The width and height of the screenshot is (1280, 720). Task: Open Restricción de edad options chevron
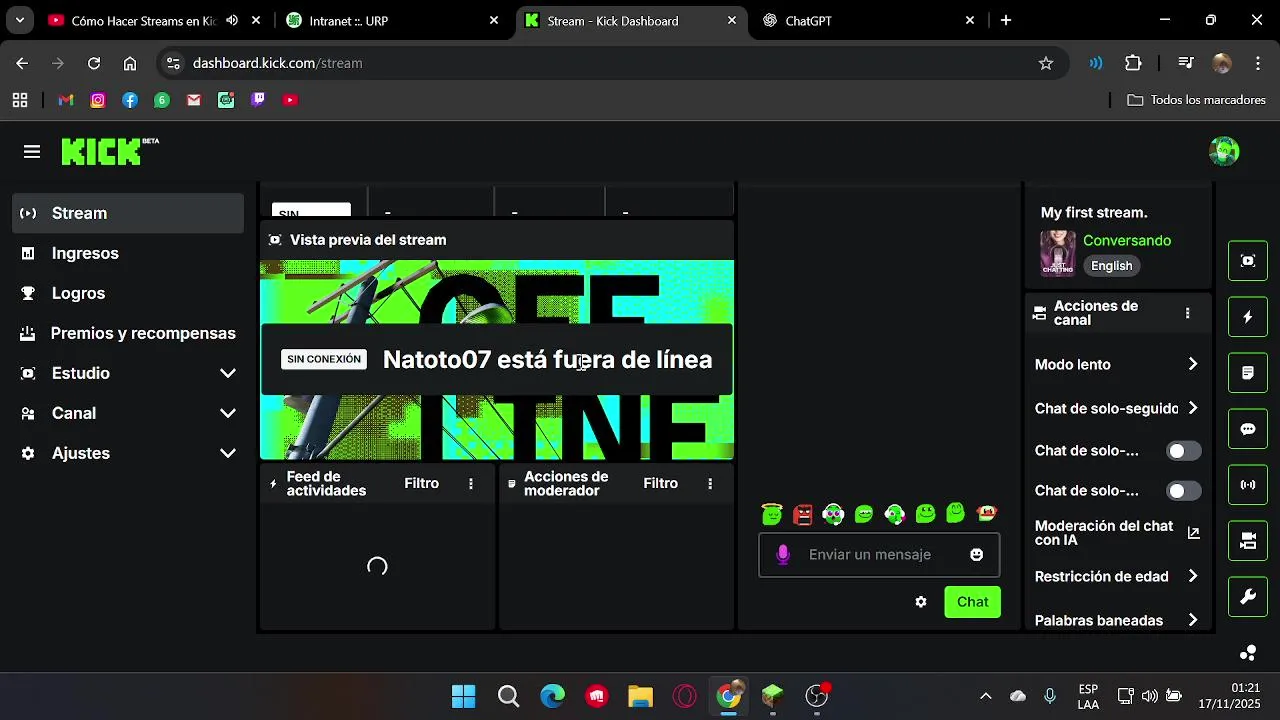[1192, 577]
